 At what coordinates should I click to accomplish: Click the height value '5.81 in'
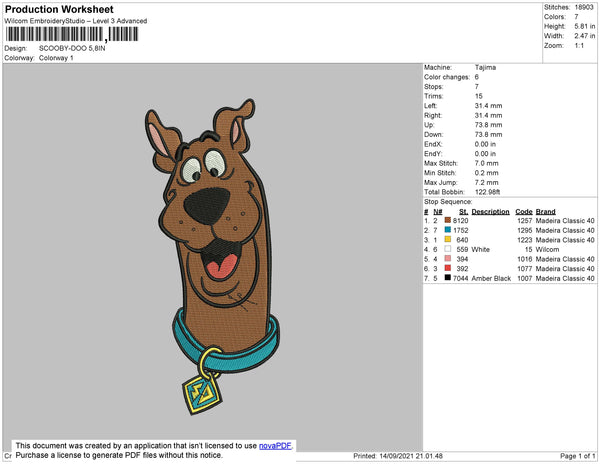[x=584, y=26]
